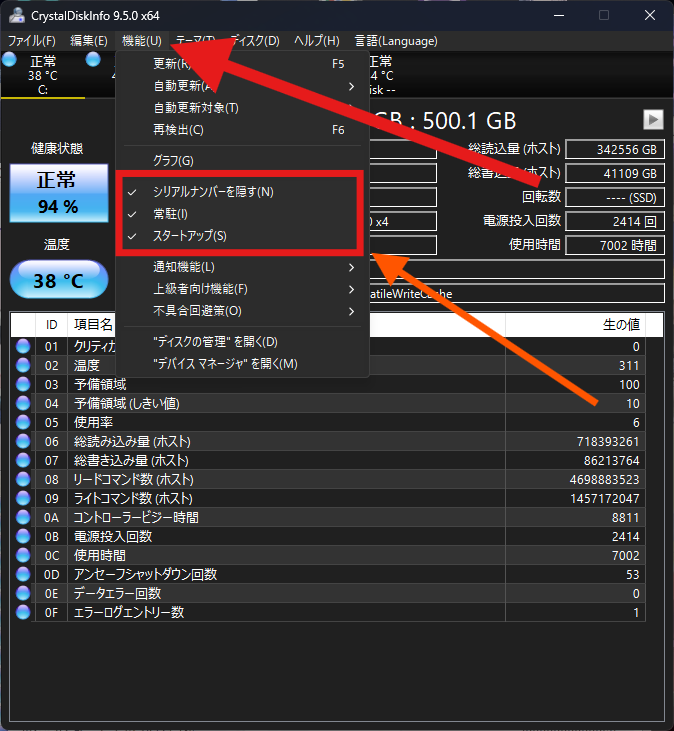Viewport: 674px width, 731px height.
Task: Uncheck the 常駐(I) menu option
Action: coord(170,214)
